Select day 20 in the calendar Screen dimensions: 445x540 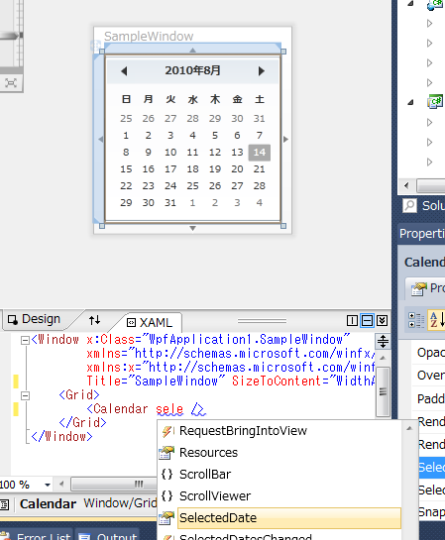pos(237,169)
